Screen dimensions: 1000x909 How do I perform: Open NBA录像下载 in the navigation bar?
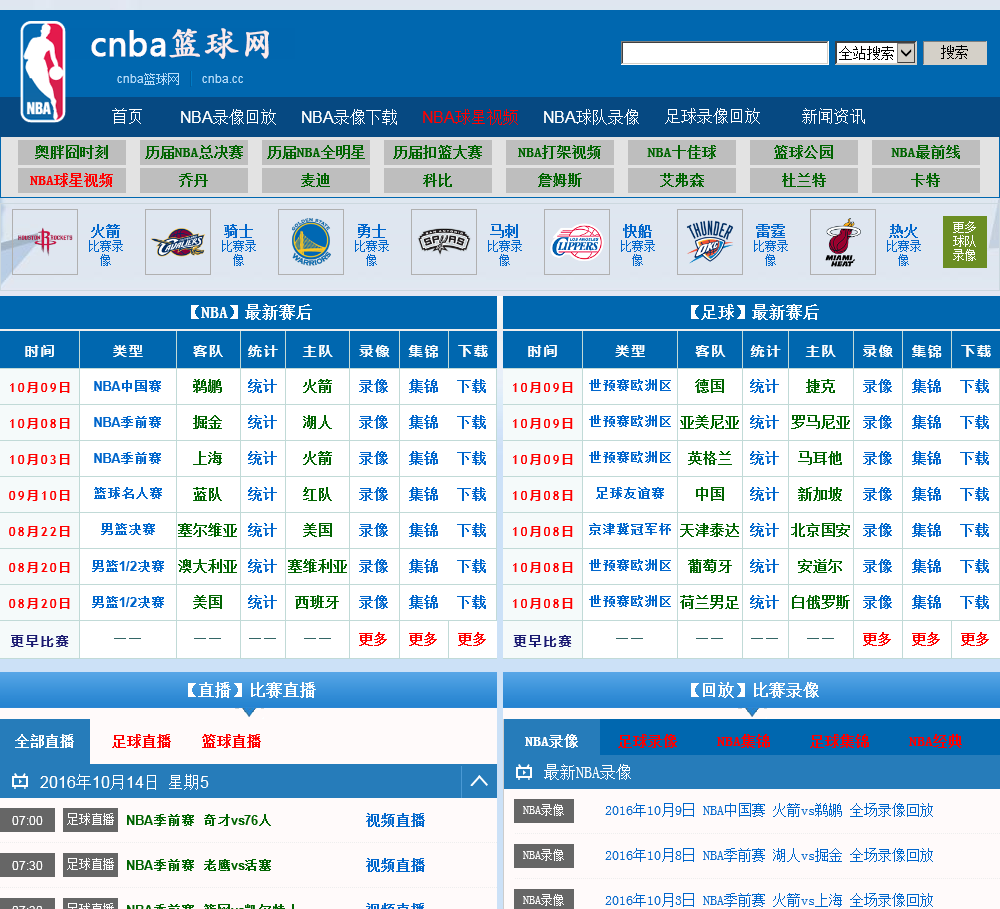point(349,117)
